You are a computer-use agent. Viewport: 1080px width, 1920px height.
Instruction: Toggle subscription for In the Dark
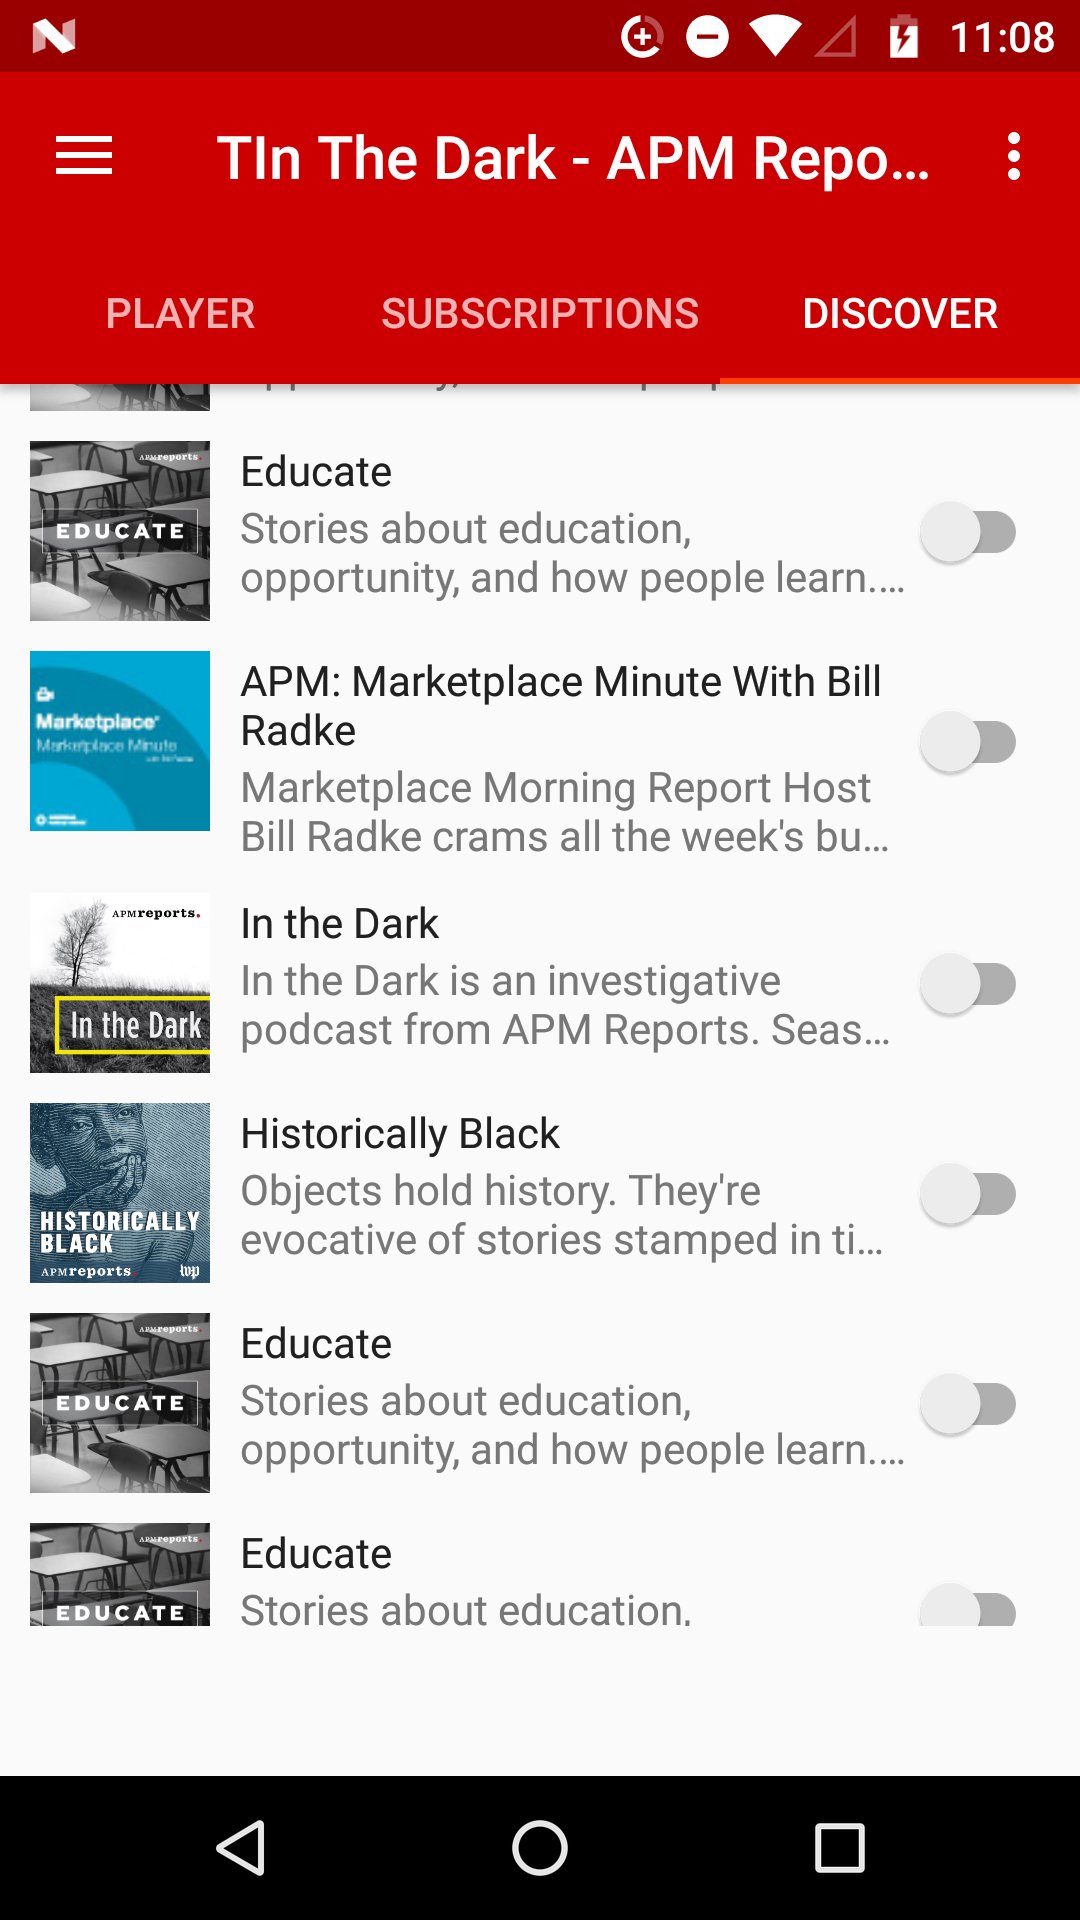pos(968,984)
